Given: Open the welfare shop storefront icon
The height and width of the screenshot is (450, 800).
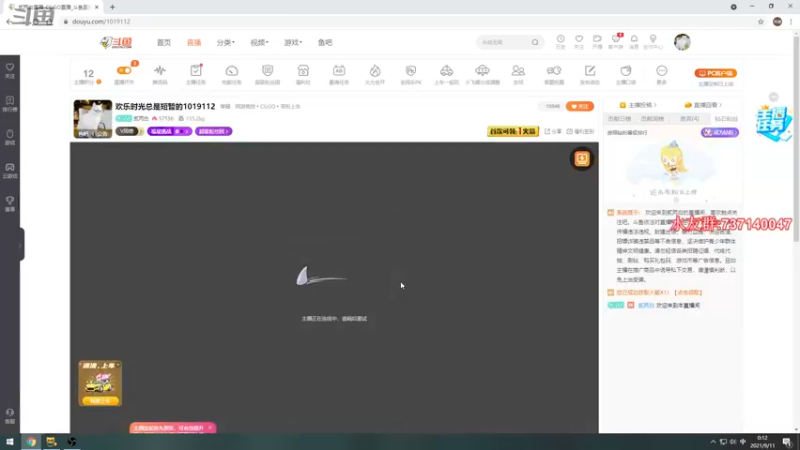Looking at the screenshot, I should pos(303,73).
